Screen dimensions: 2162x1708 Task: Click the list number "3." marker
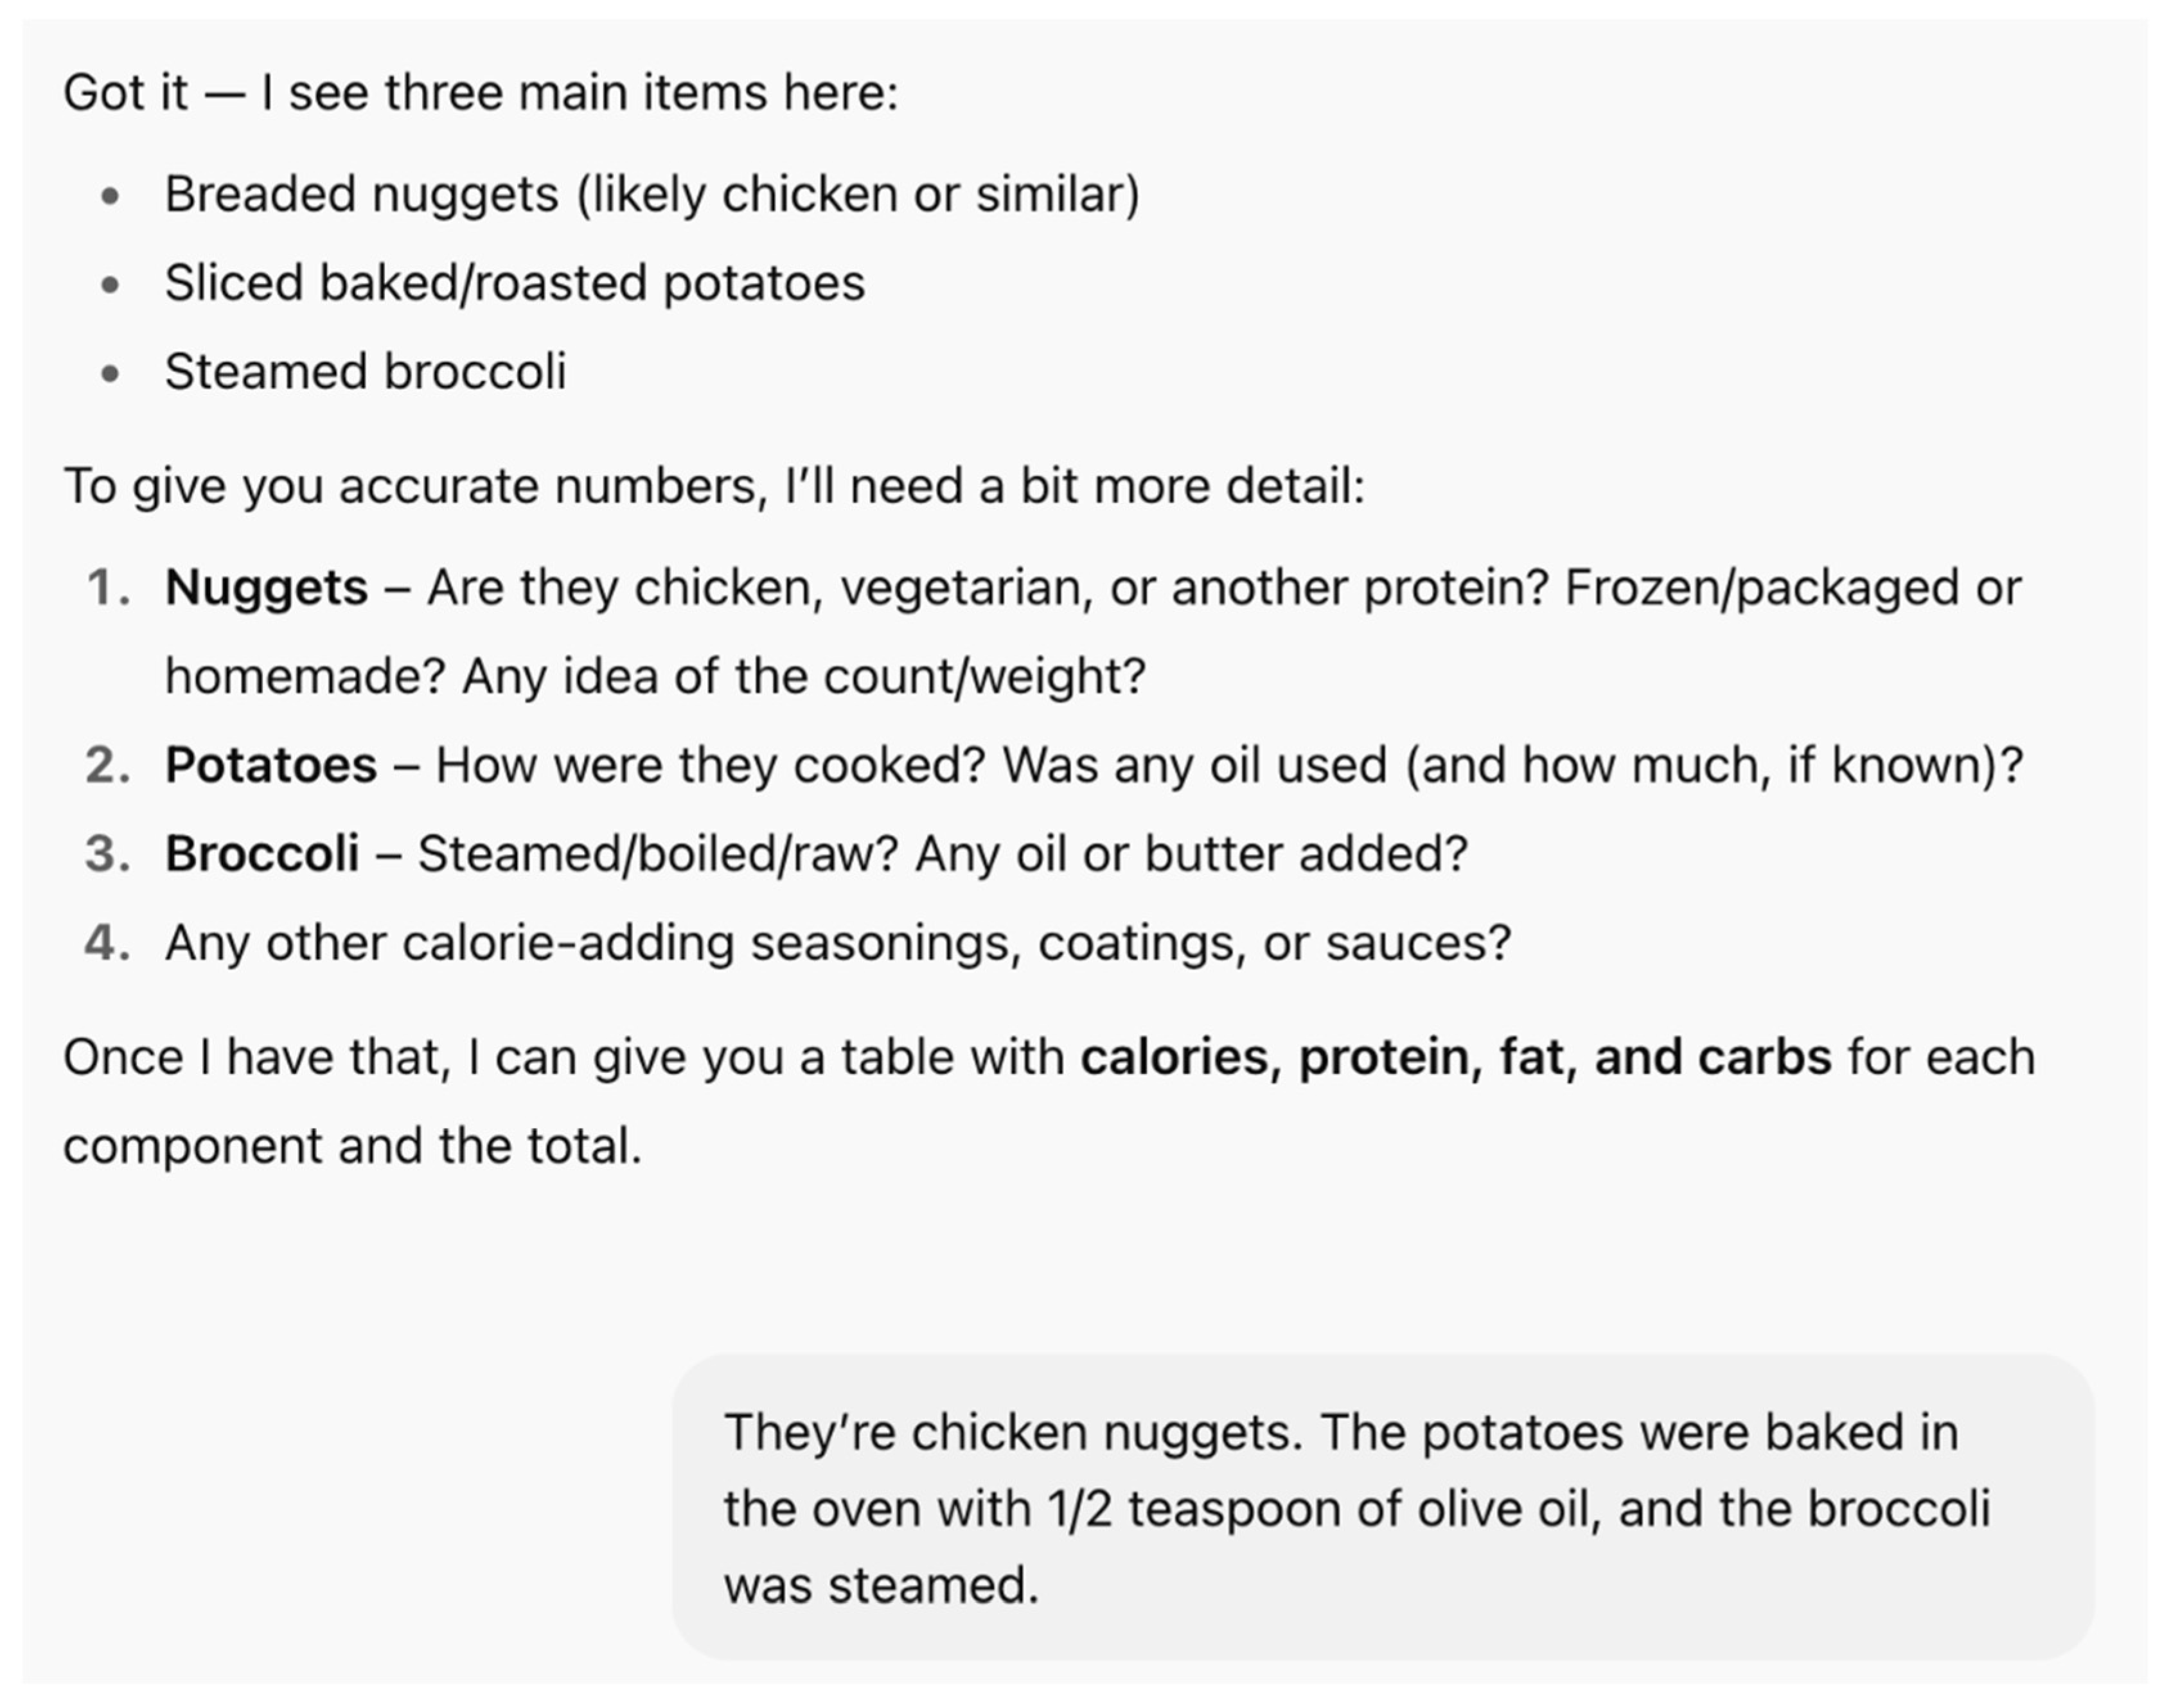[x=109, y=855]
